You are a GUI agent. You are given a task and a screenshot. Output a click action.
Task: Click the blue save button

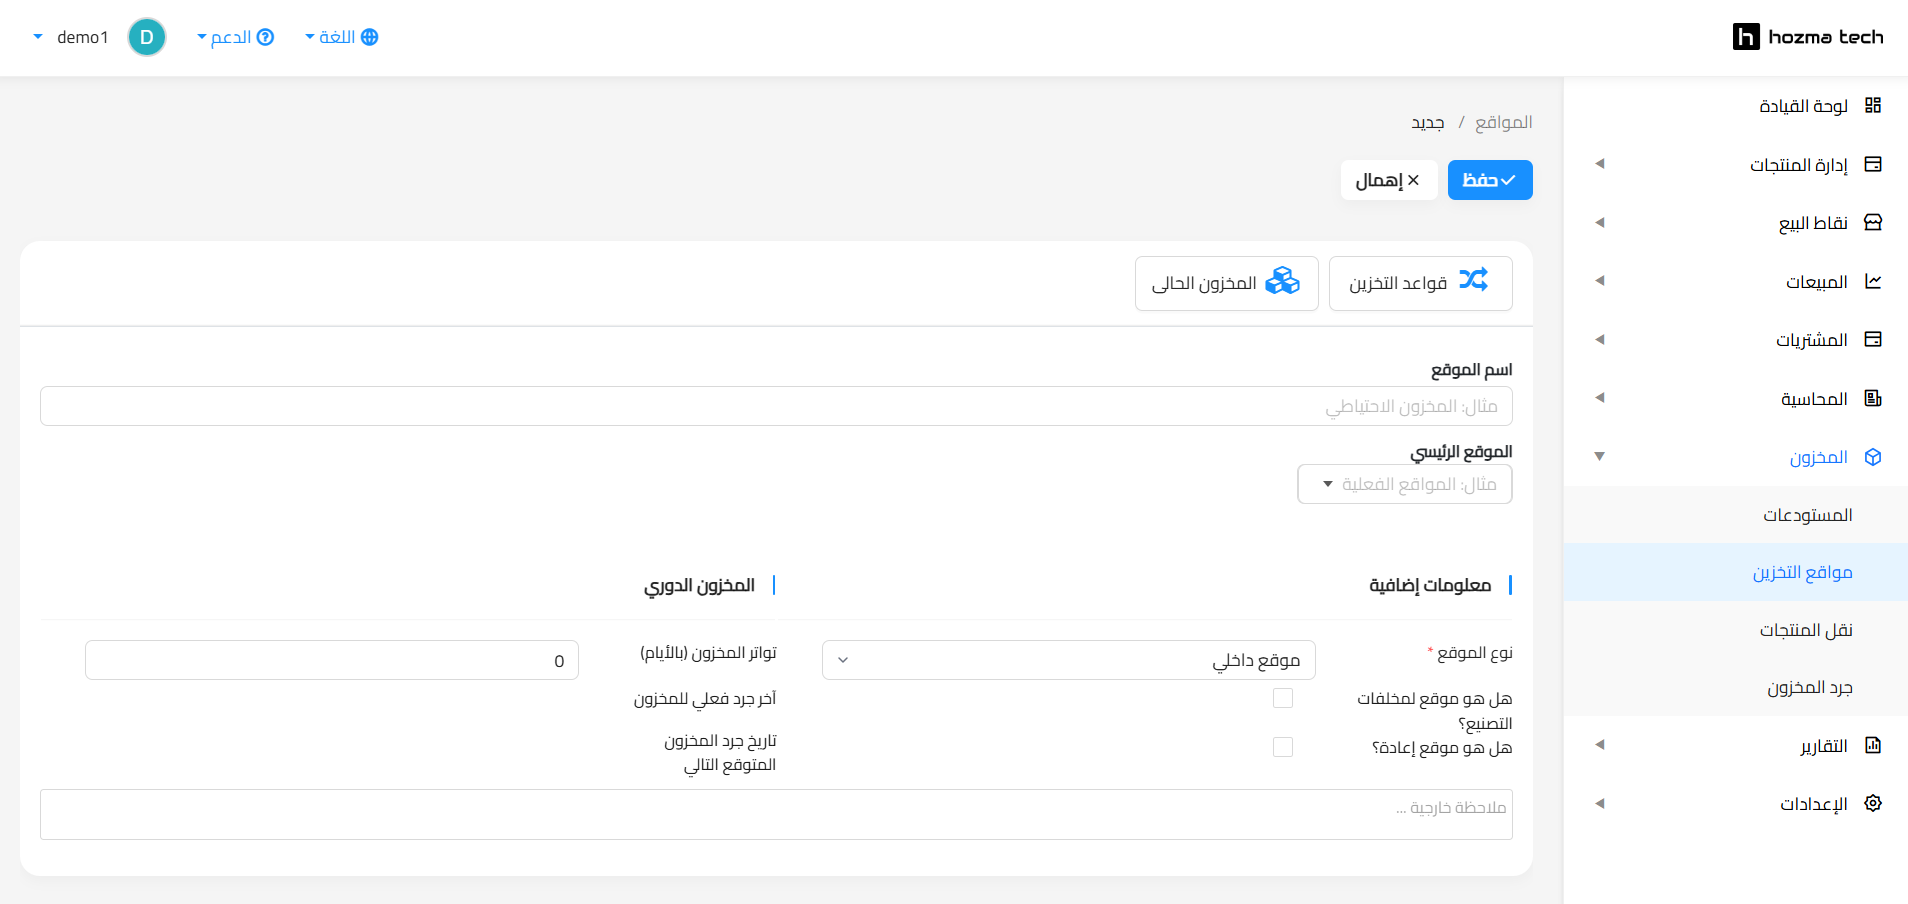[x=1489, y=180]
